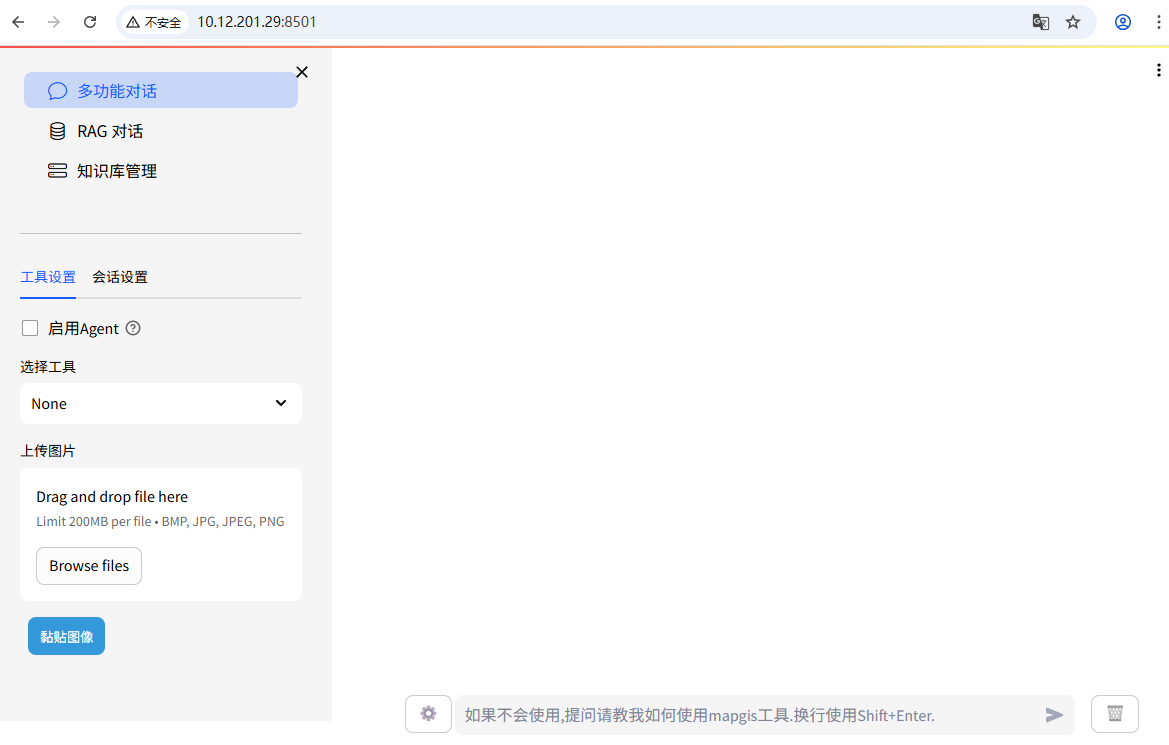Select the 工具设置 tab

[48, 278]
